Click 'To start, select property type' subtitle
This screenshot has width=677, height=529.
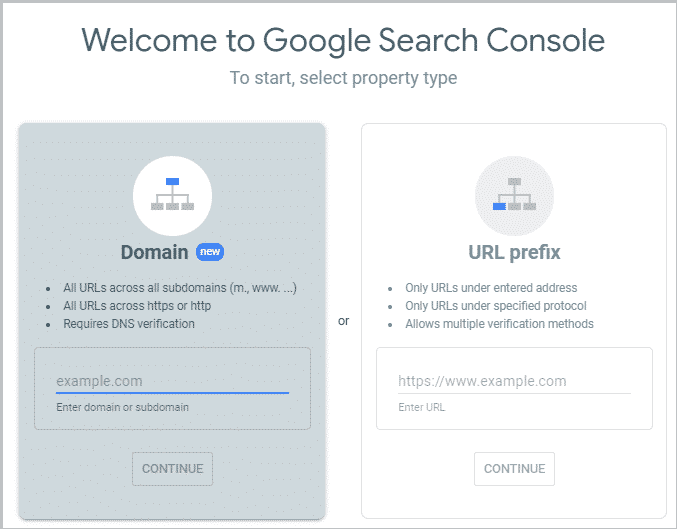tap(343, 78)
